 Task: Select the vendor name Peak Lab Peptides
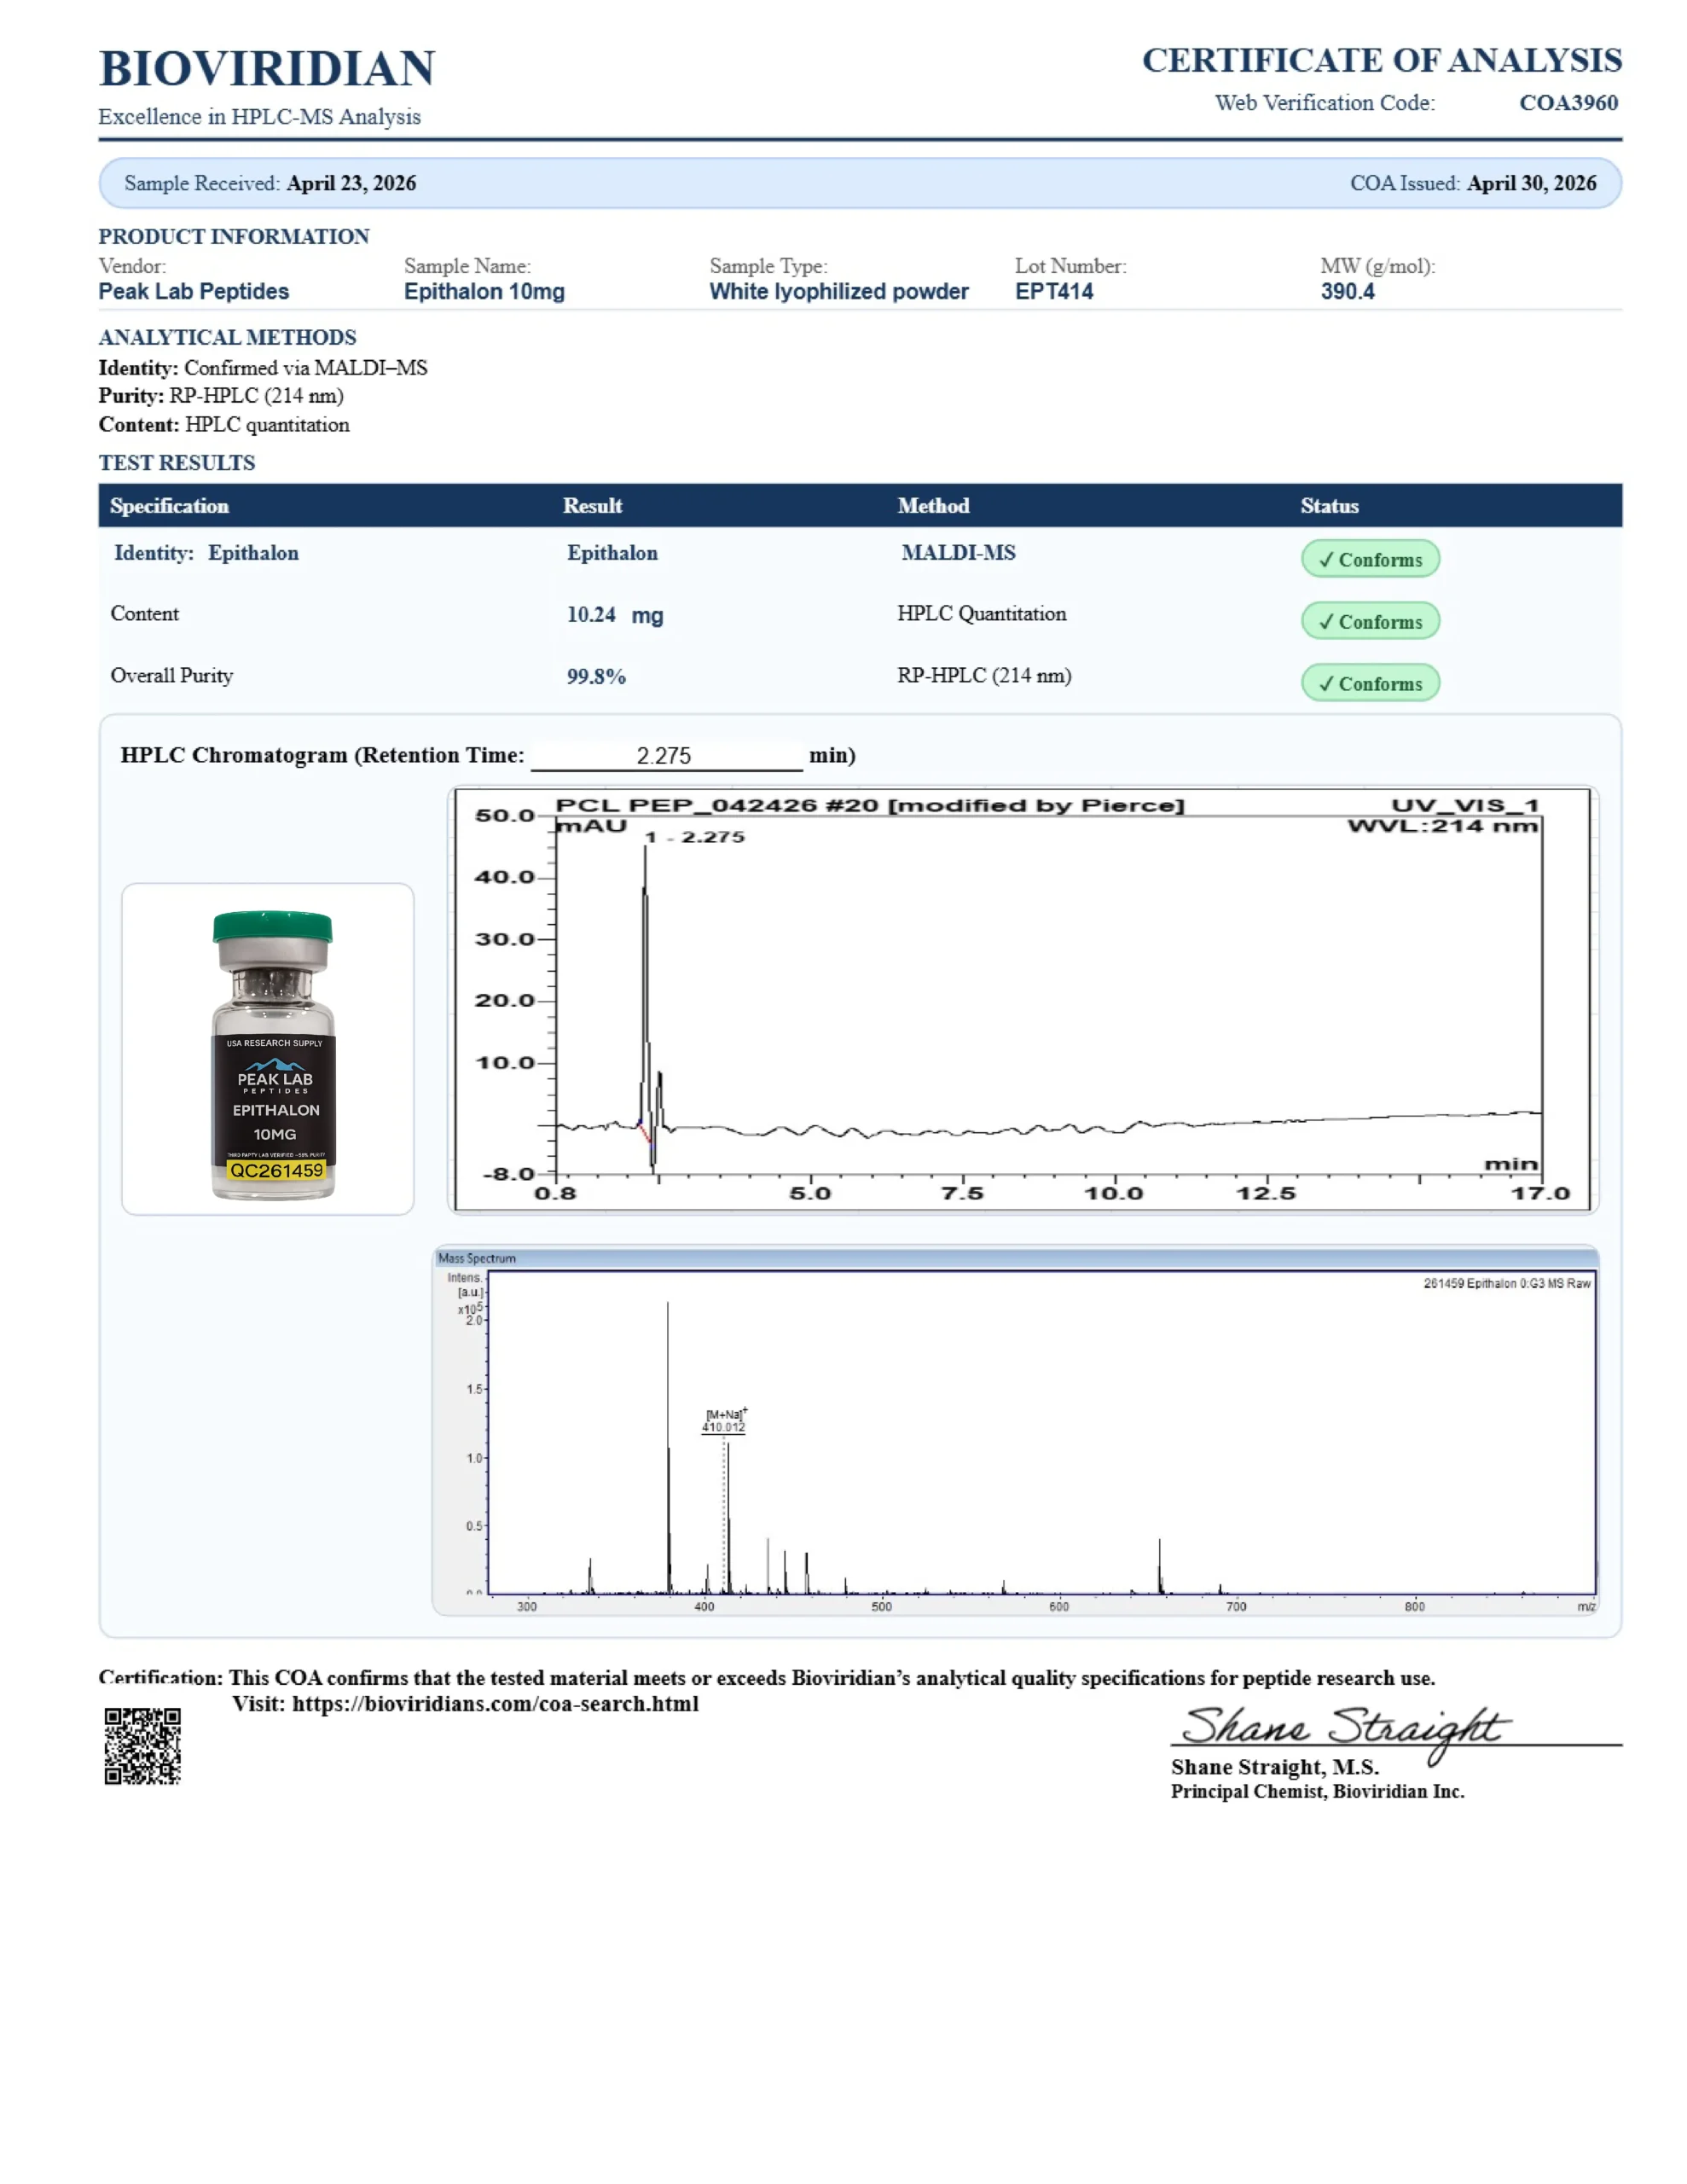[193, 291]
